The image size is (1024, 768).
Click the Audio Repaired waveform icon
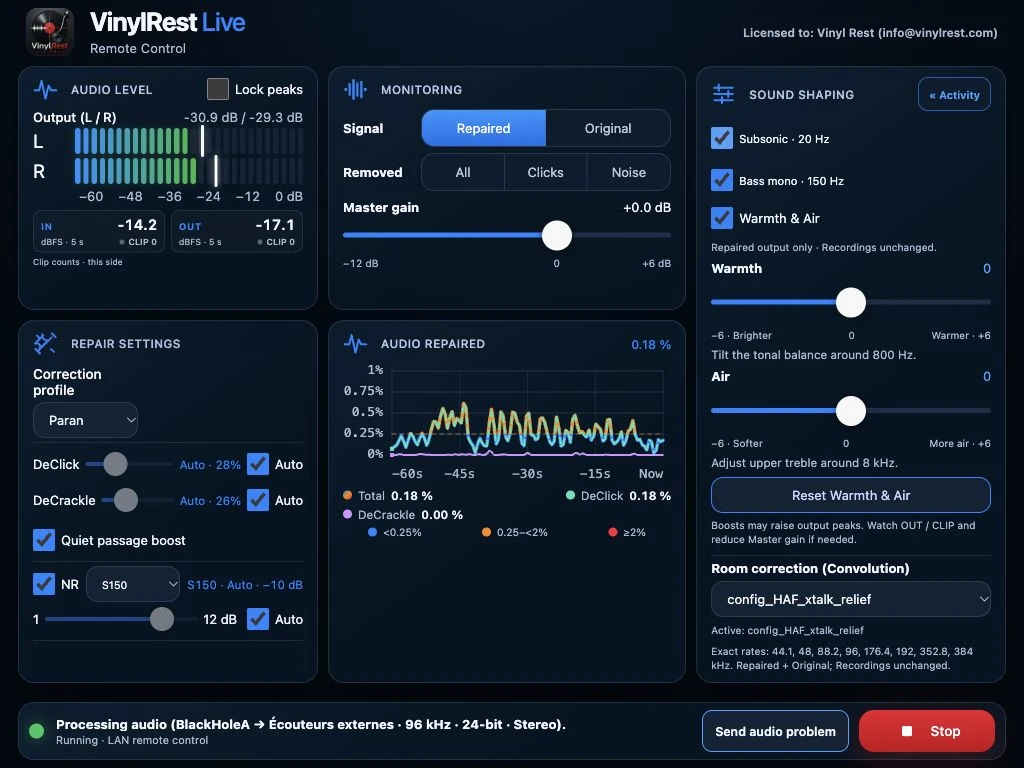point(355,344)
